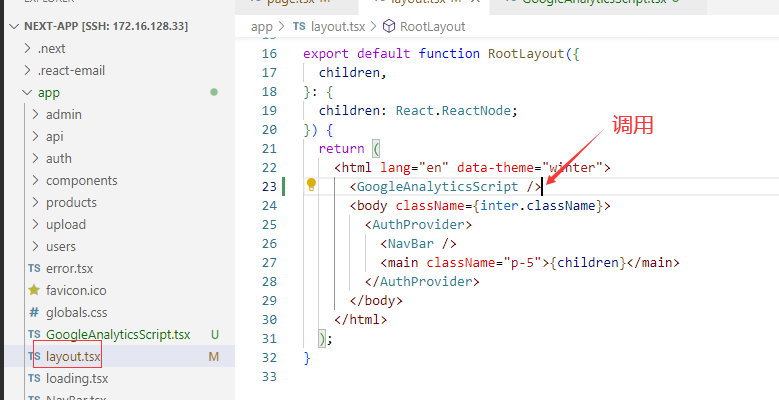The image size is (779, 400).
Task: Click the U status of GoogleAnalyticsScript.tsx
Action: pos(215,335)
